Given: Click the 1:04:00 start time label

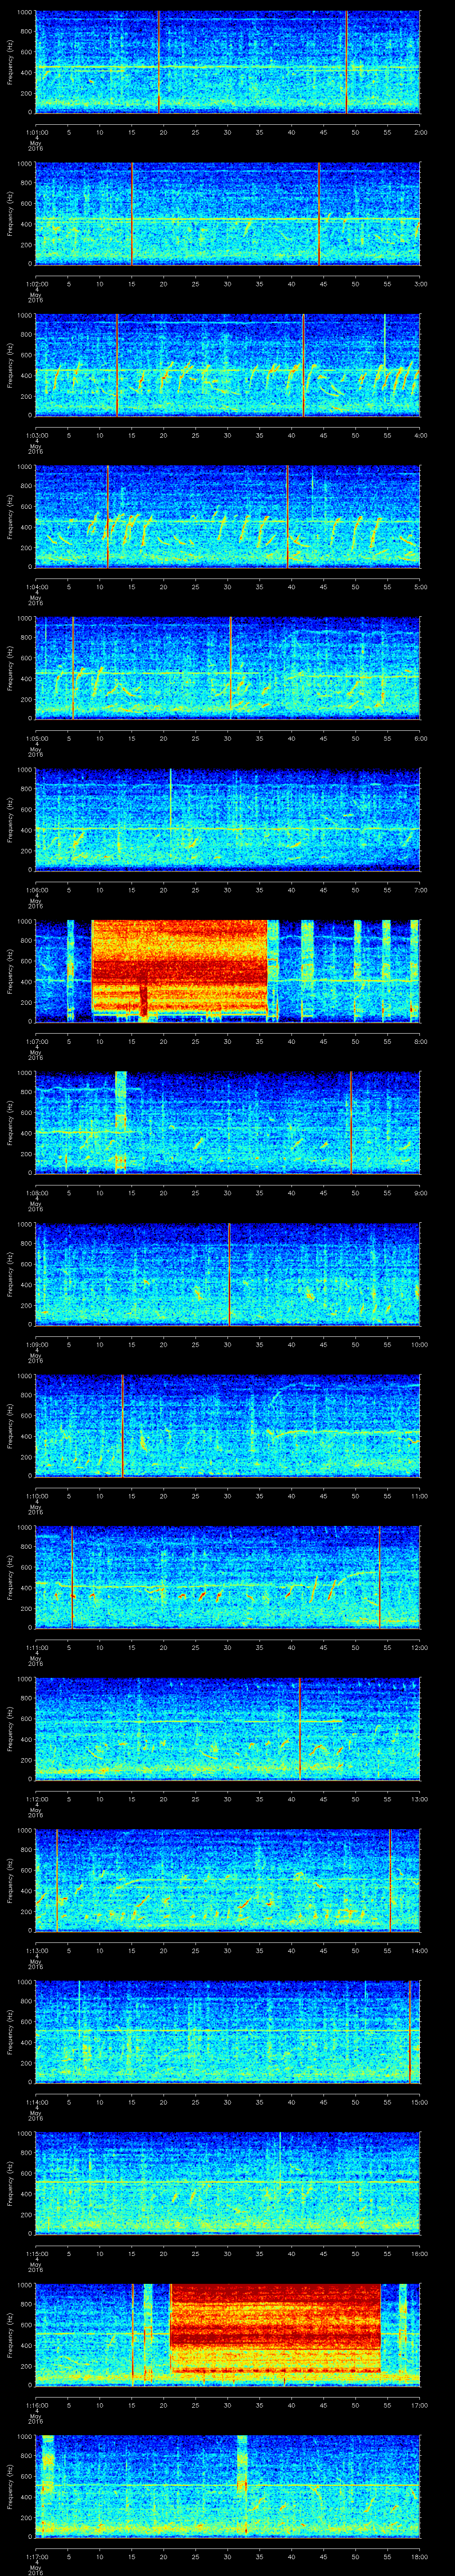Looking at the screenshot, I should pos(36,587).
